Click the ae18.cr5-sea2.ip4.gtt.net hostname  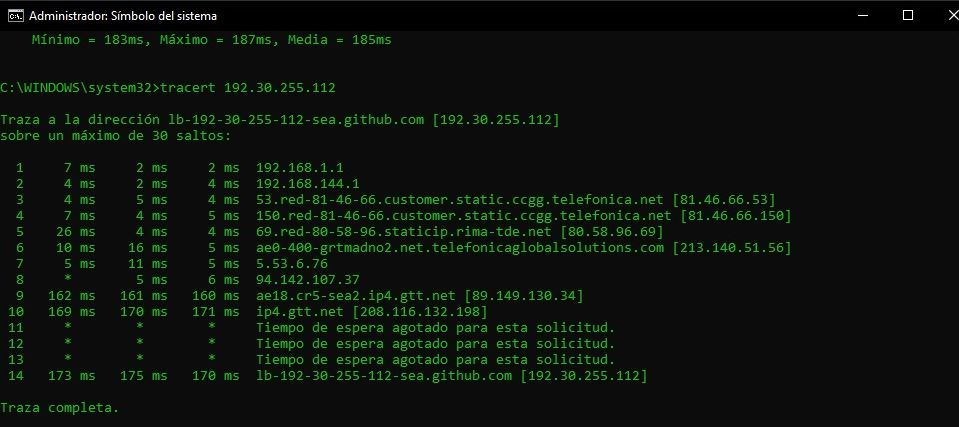click(x=356, y=296)
